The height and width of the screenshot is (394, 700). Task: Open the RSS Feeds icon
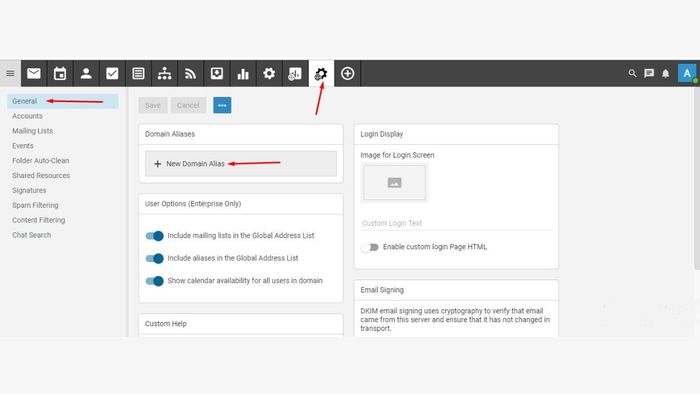[191, 74]
